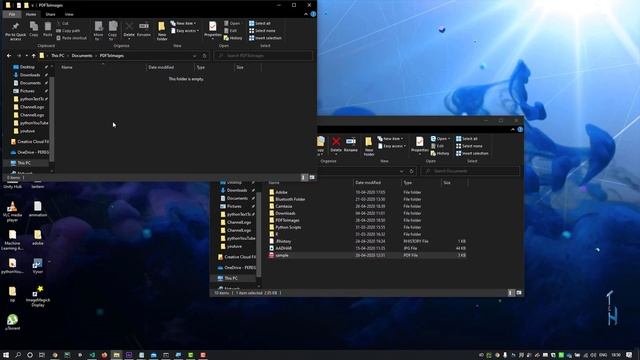The height and width of the screenshot is (360, 640).
Task: Open address bar history dropdown in PDFToImages window
Action: point(194,56)
